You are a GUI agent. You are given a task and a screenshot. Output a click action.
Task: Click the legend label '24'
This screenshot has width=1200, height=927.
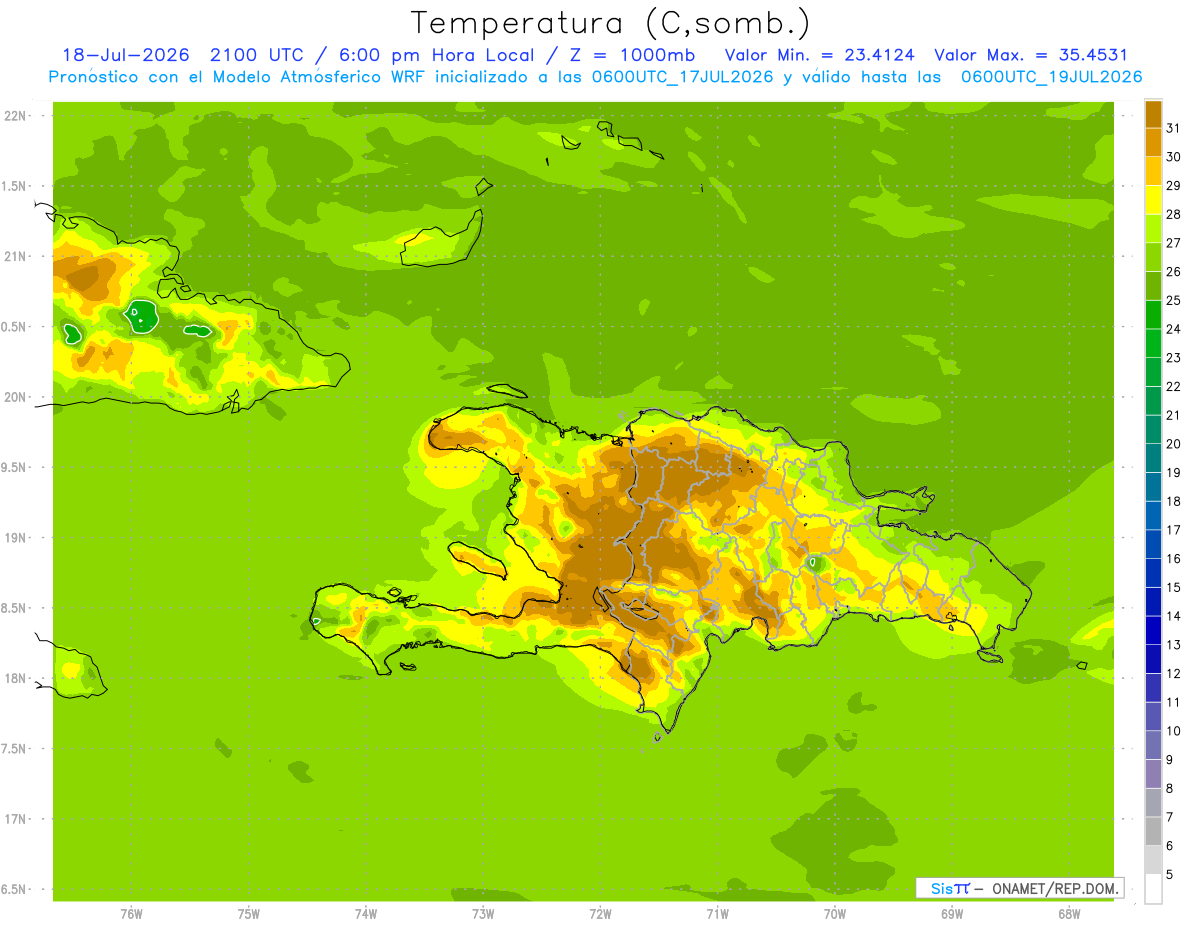click(x=1173, y=329)
